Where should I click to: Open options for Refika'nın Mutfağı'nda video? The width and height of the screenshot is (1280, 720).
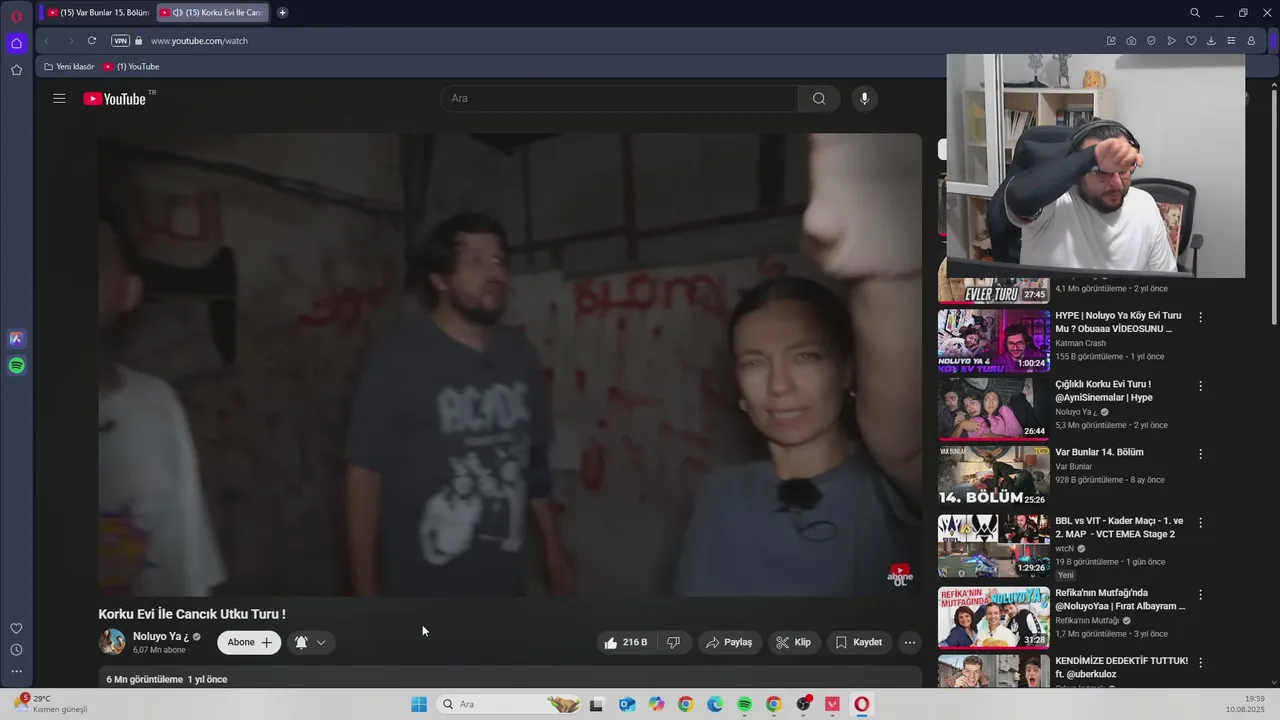click(1201, 594)
